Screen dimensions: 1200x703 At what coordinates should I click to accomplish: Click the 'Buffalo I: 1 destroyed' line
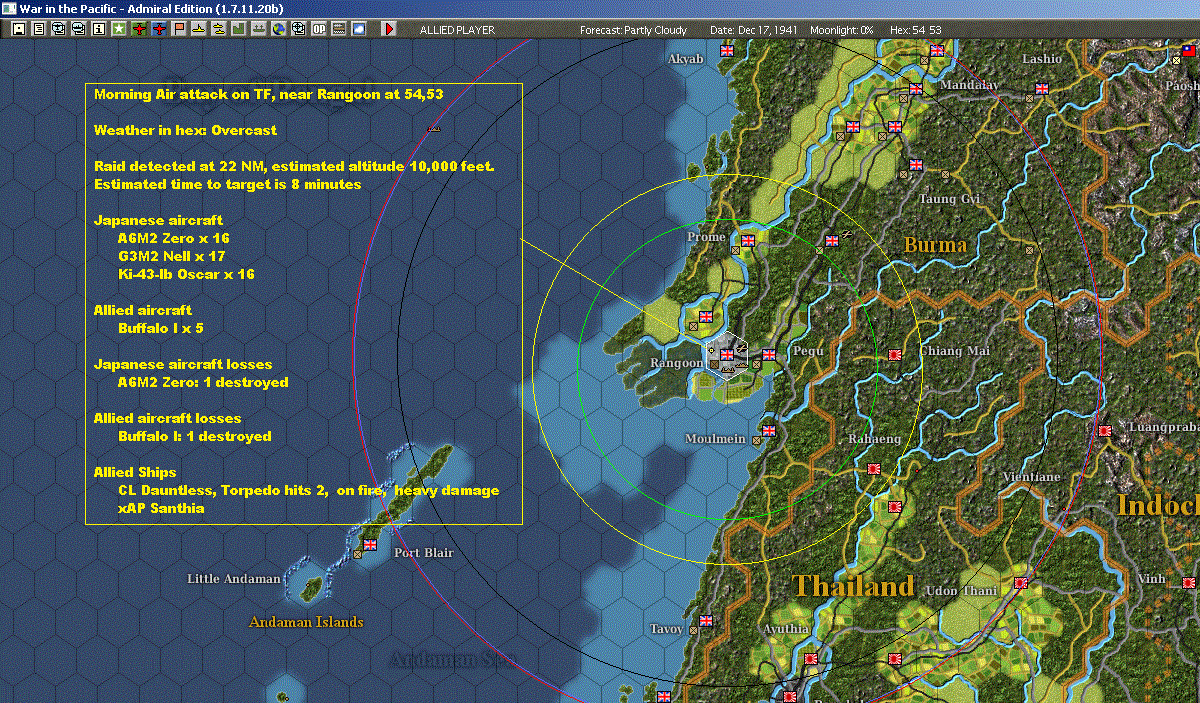(x=195, y=436)
